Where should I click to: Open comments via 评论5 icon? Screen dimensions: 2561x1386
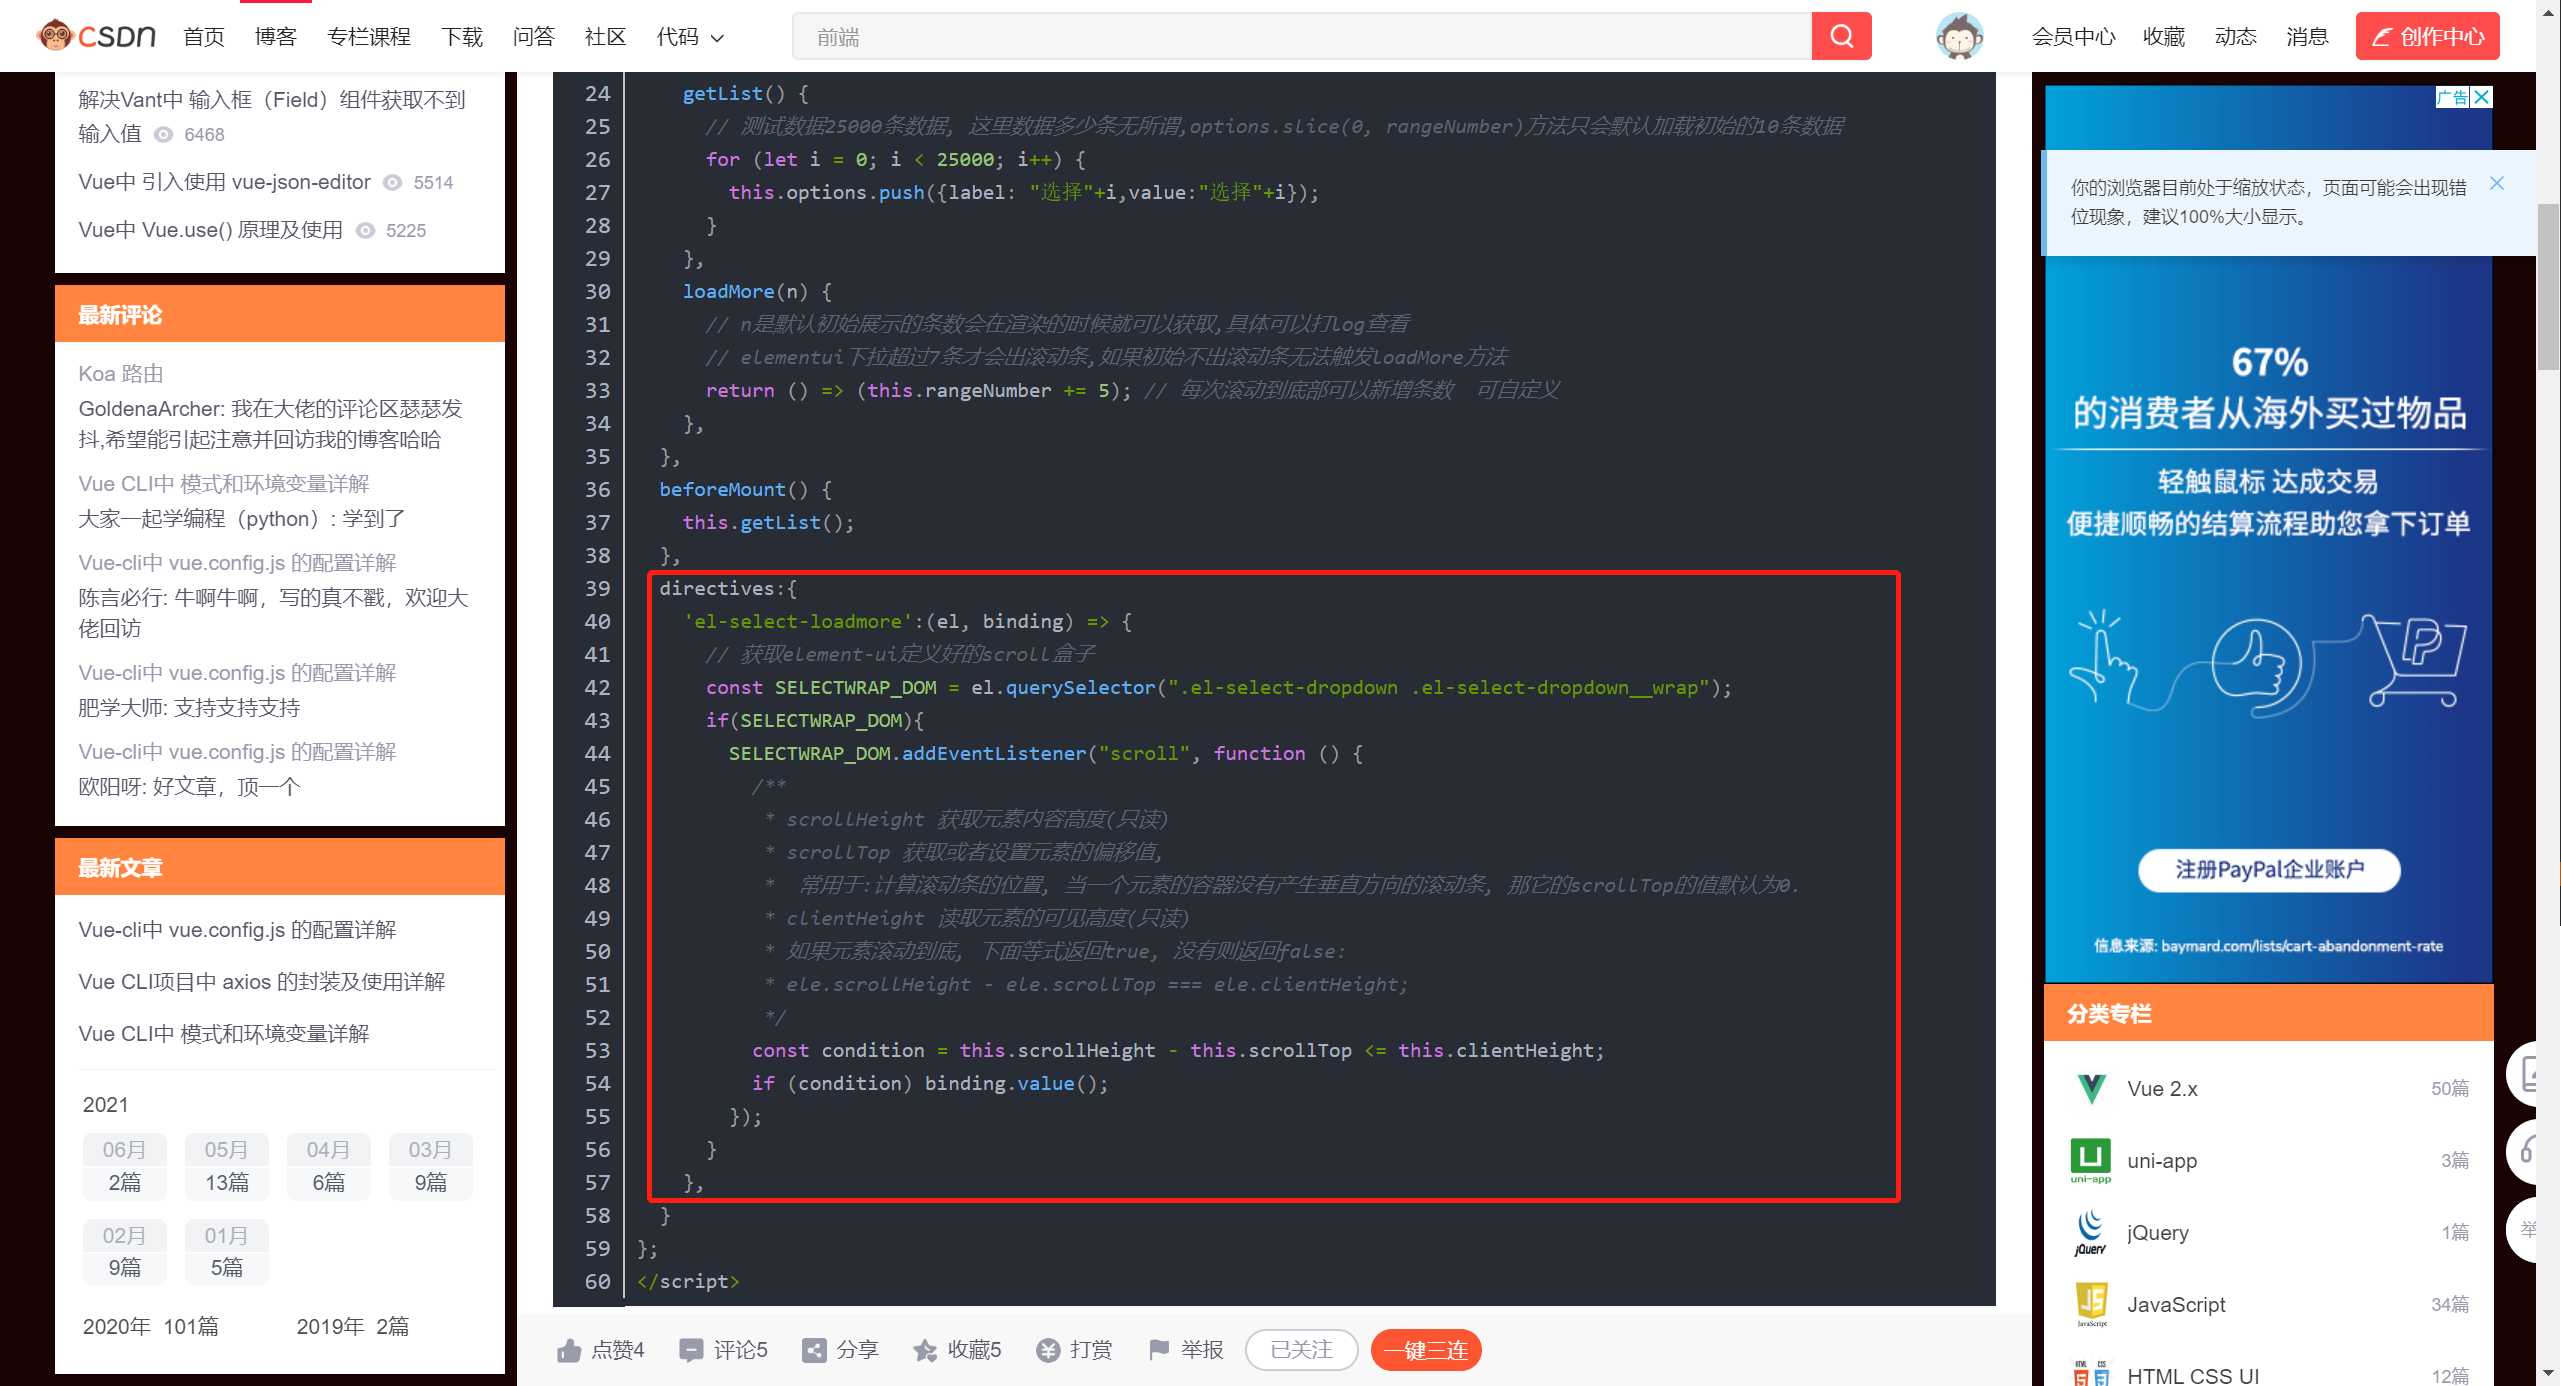(690, 1350)
